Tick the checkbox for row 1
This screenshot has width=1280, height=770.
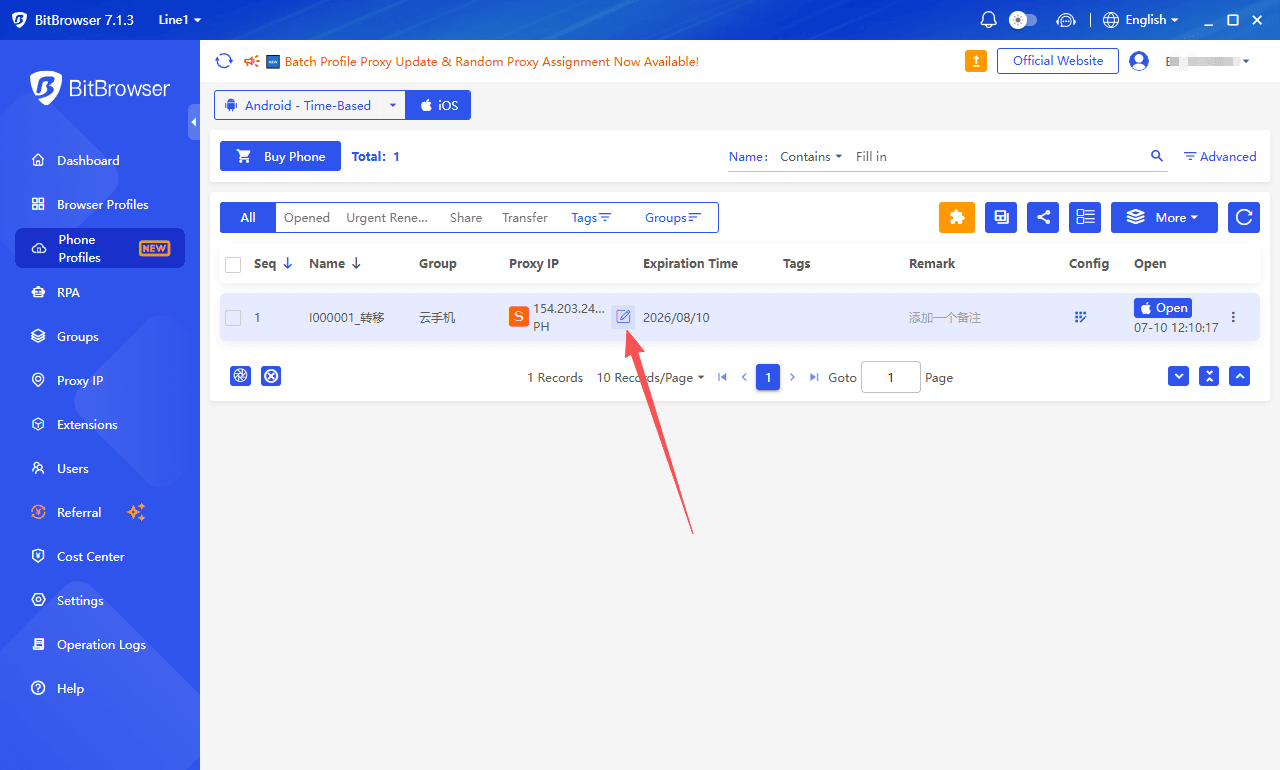pos(233,318)
